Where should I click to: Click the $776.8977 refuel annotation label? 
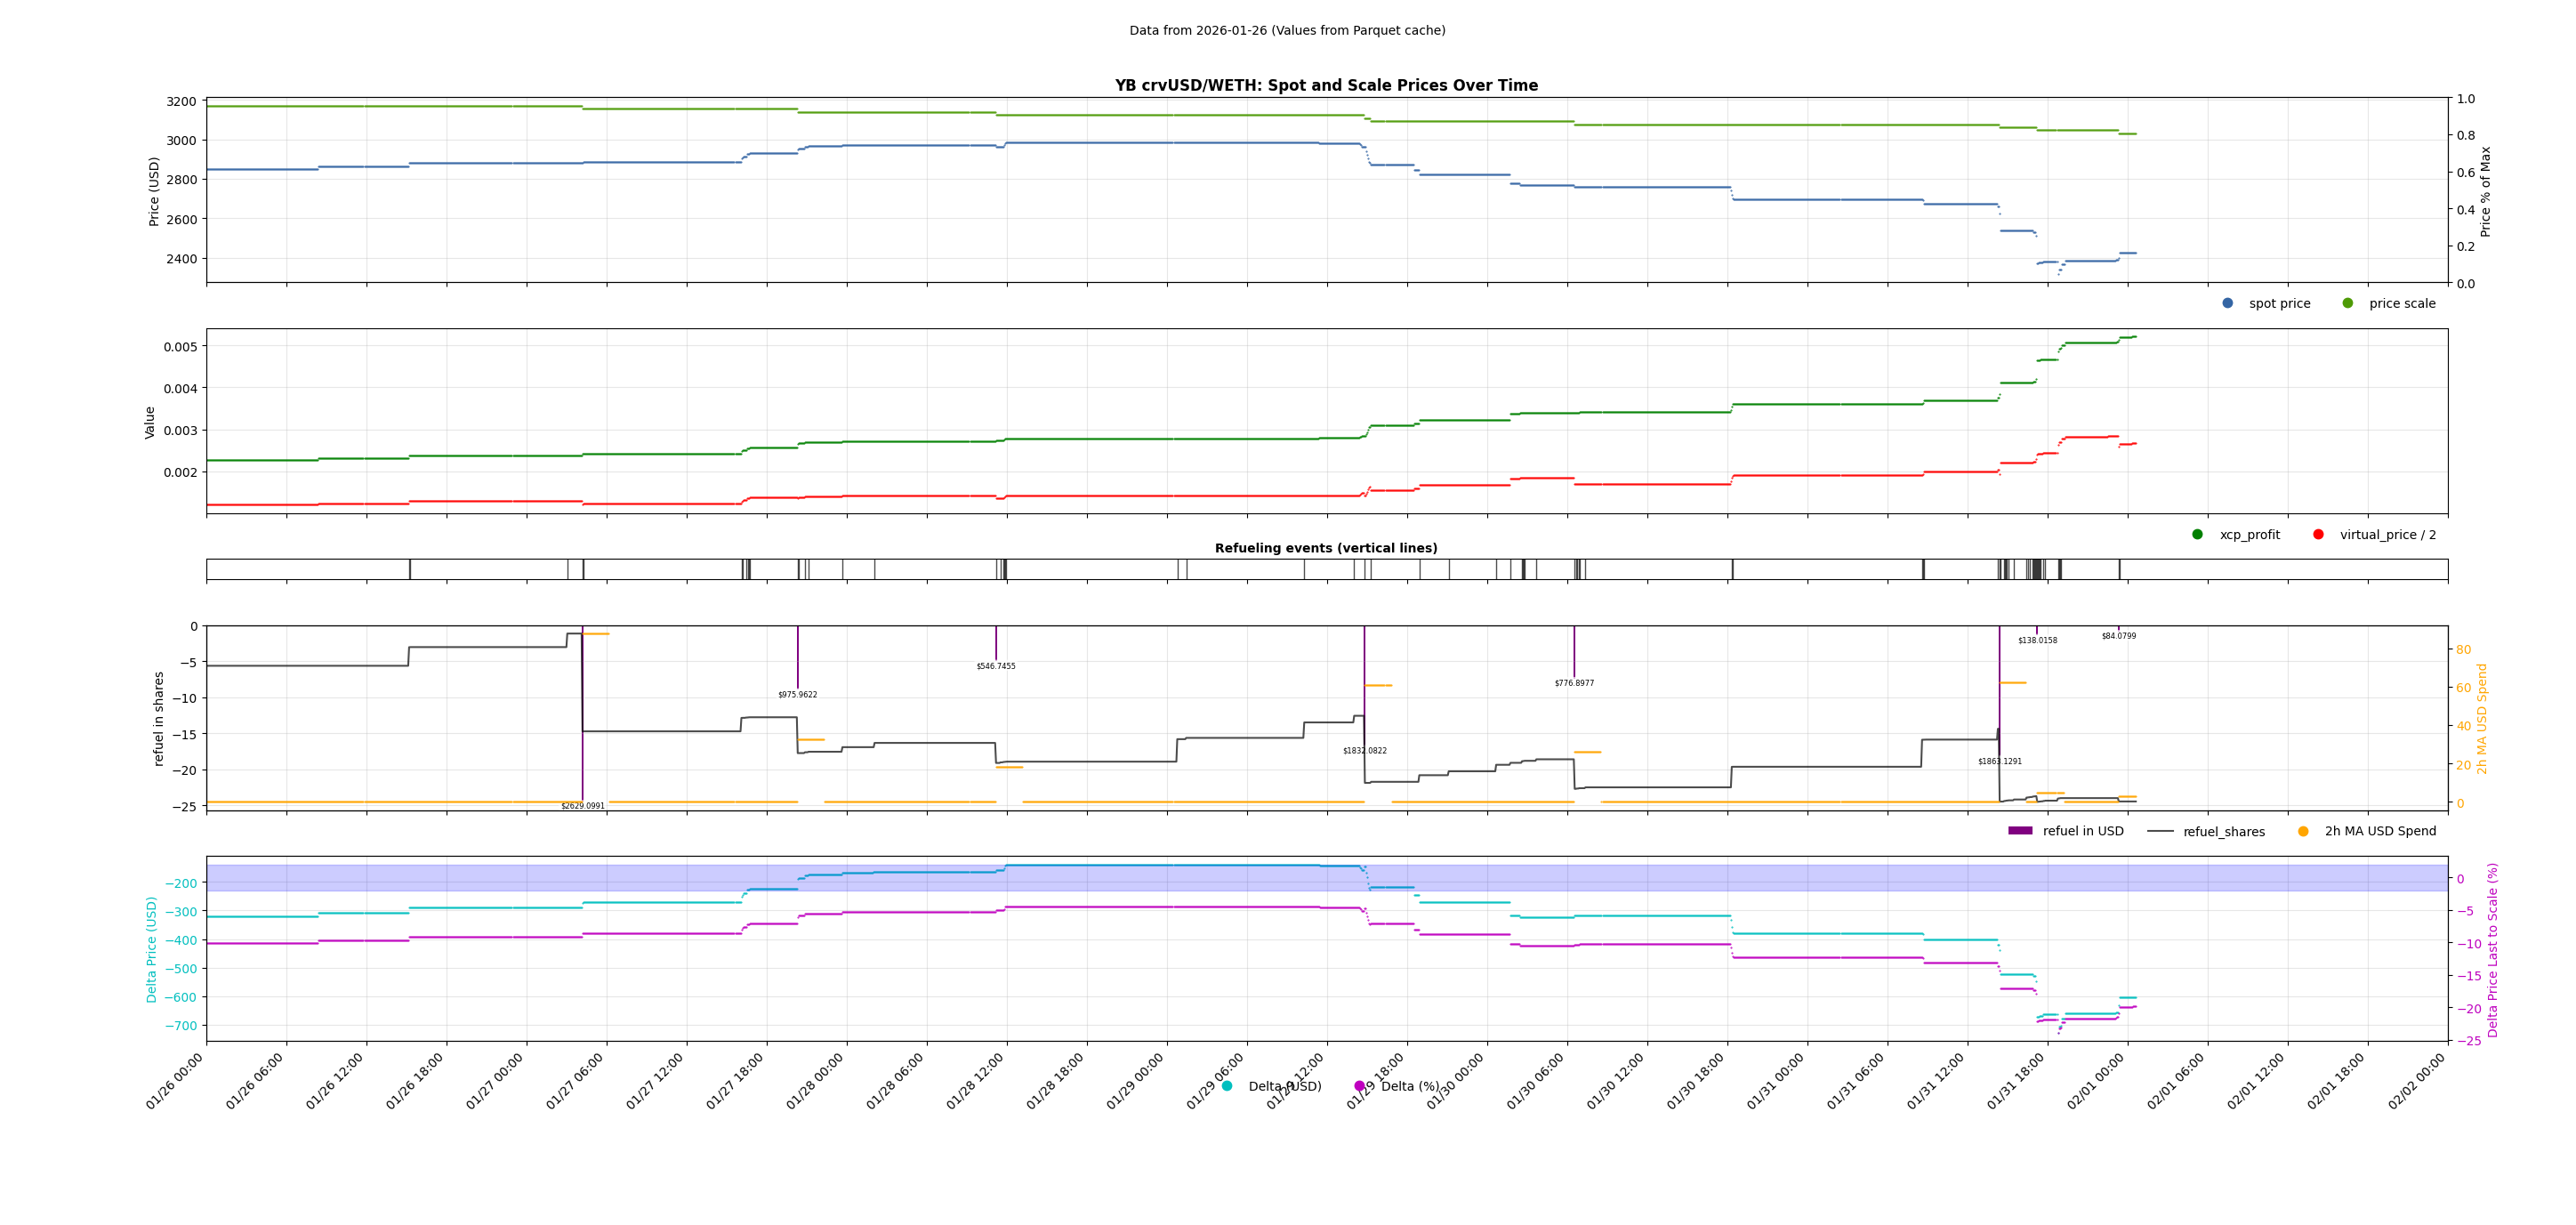[x=1574, y=683]
